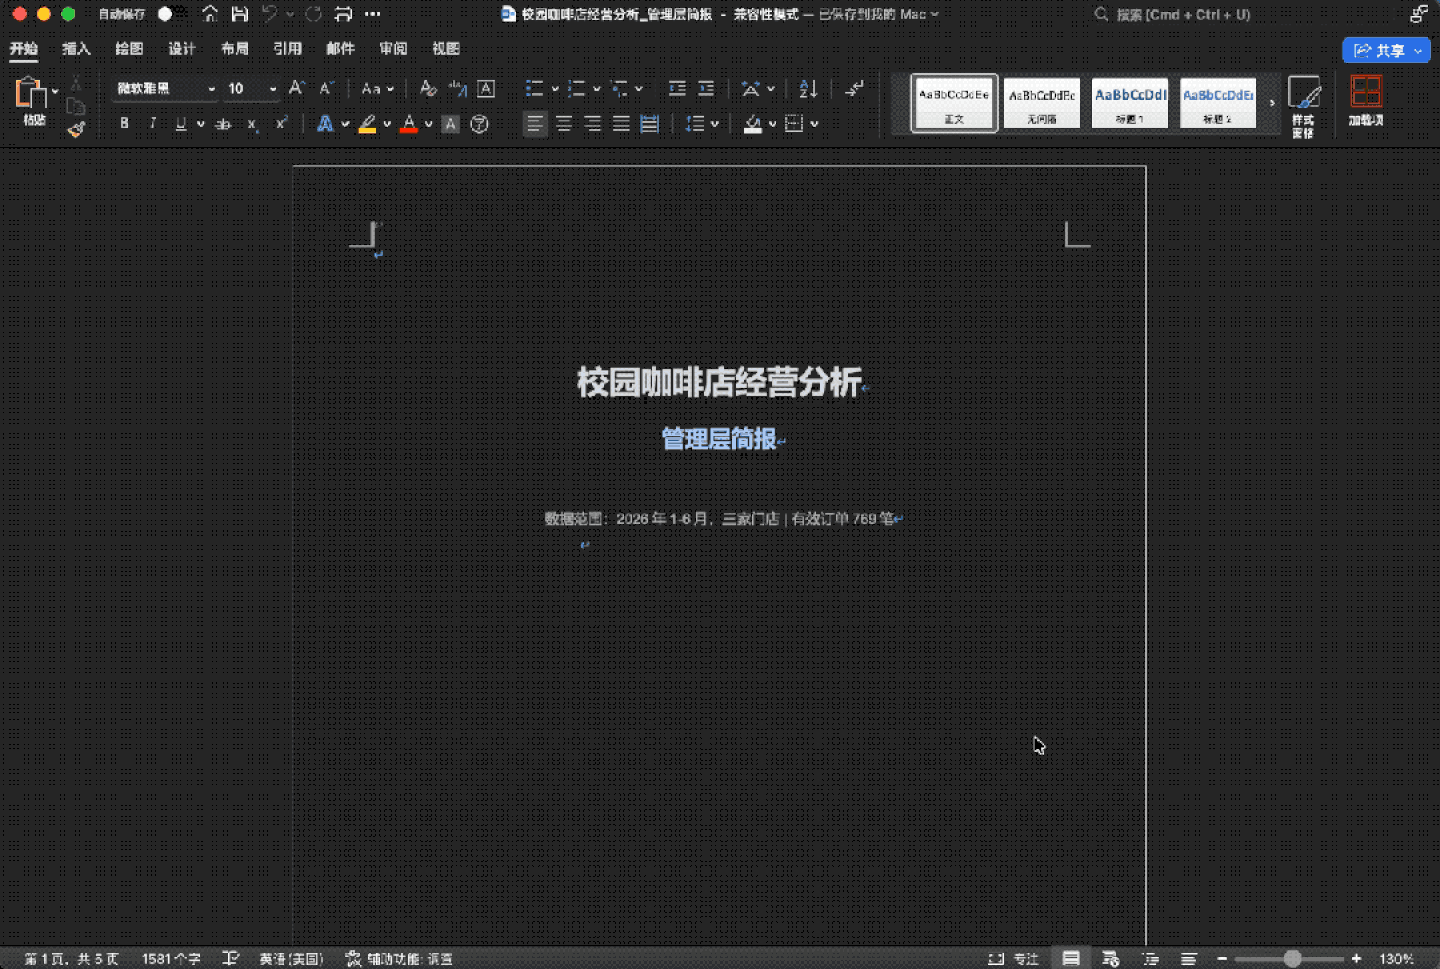Expand the borders dropdown arrow
This screenshot has height=969, width=1440.
(x=814, y=124)
